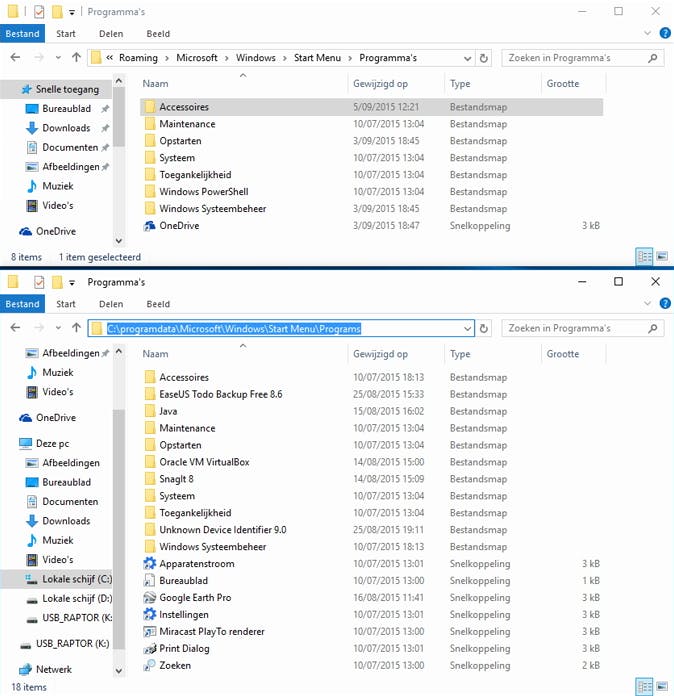Select the Apparatenstroom shortcut in the bottom window

tap(372, 564)
